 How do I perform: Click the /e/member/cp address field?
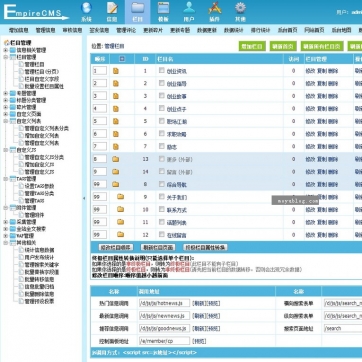point(164,341)
